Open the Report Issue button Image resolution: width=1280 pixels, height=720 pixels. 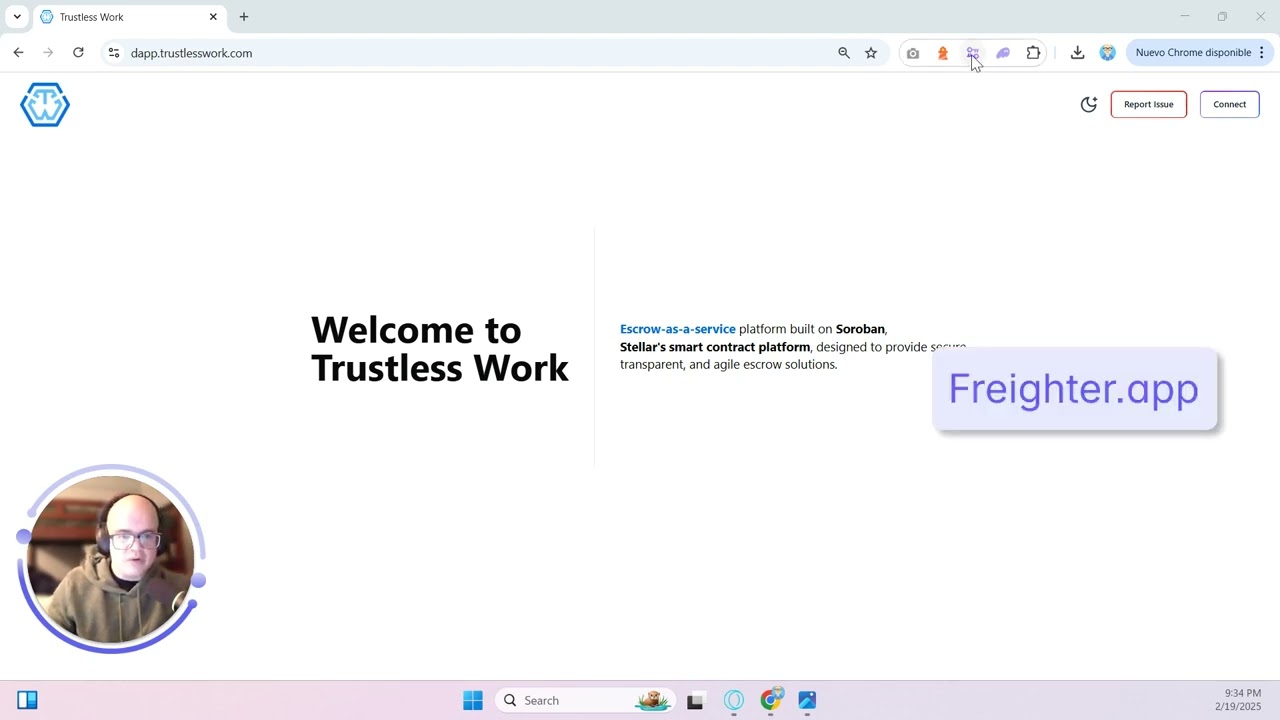point(1148,104)
